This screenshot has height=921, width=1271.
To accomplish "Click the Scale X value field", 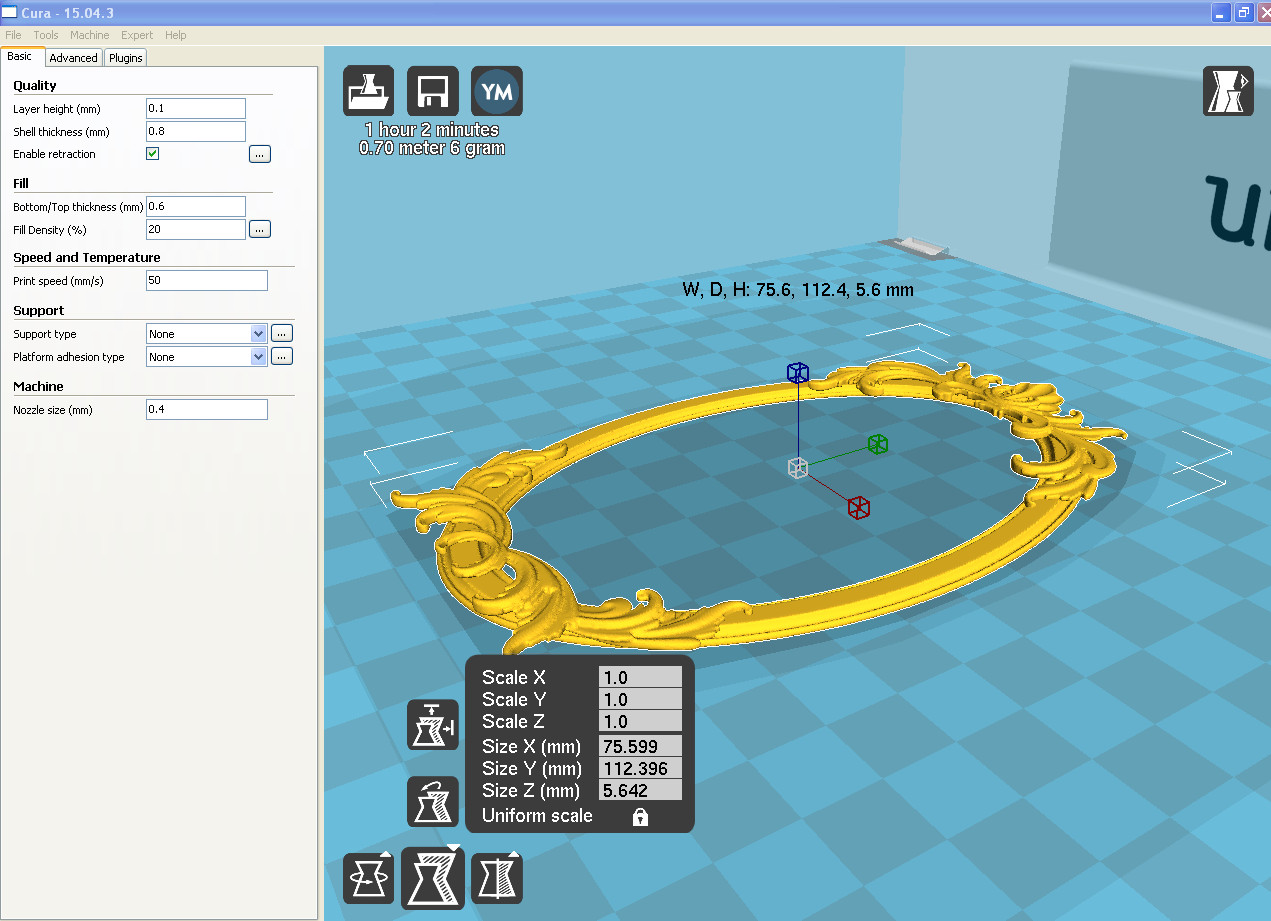I will click(x=640, y=677).
